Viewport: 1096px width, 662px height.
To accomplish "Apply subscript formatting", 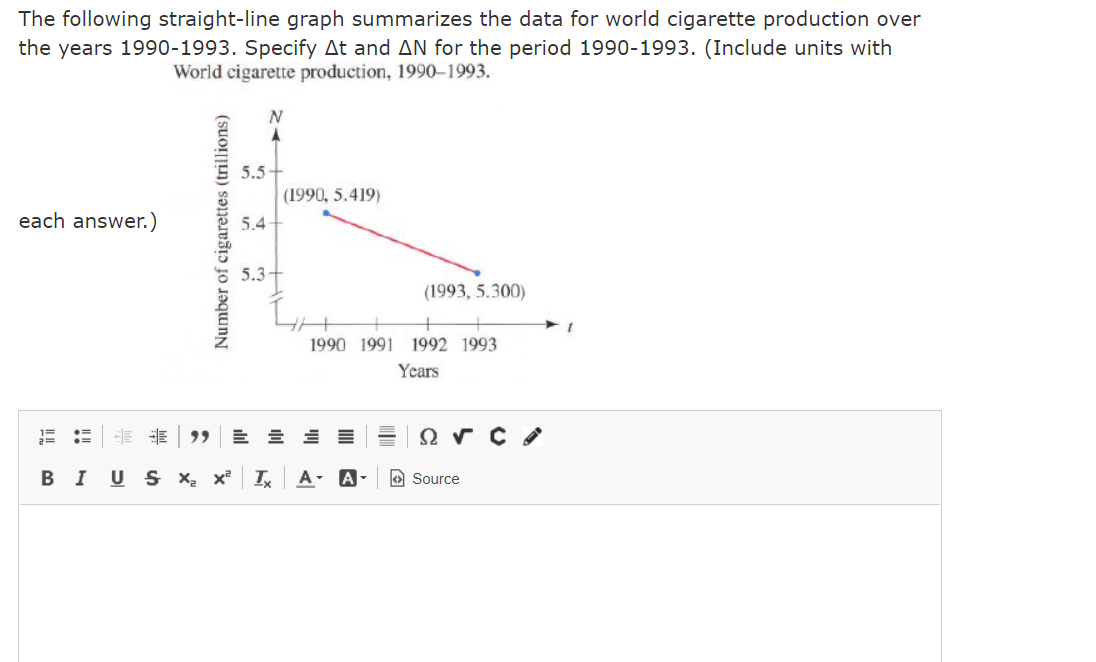I will click(x=186, y=479).
